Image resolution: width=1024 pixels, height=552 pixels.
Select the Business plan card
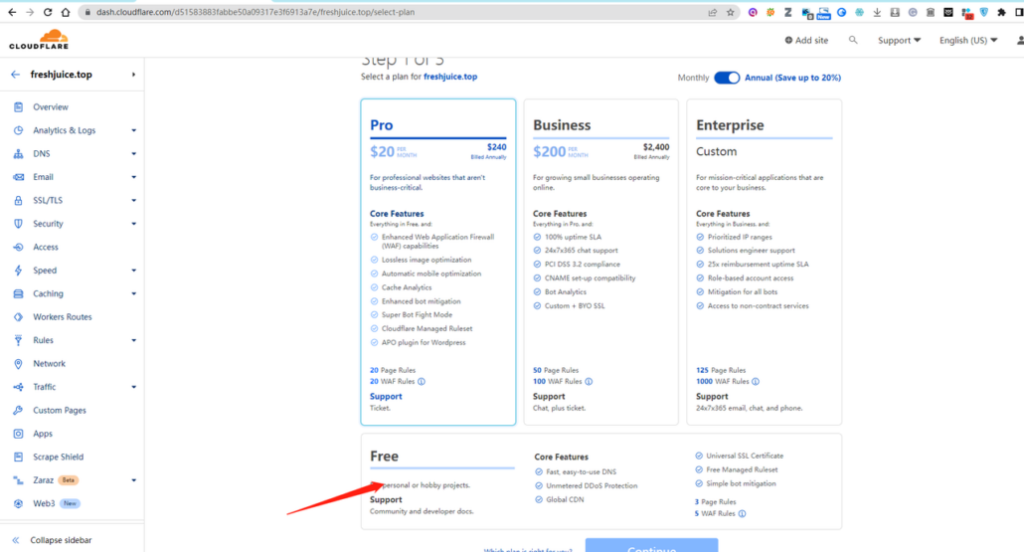[x=601, y=262]
